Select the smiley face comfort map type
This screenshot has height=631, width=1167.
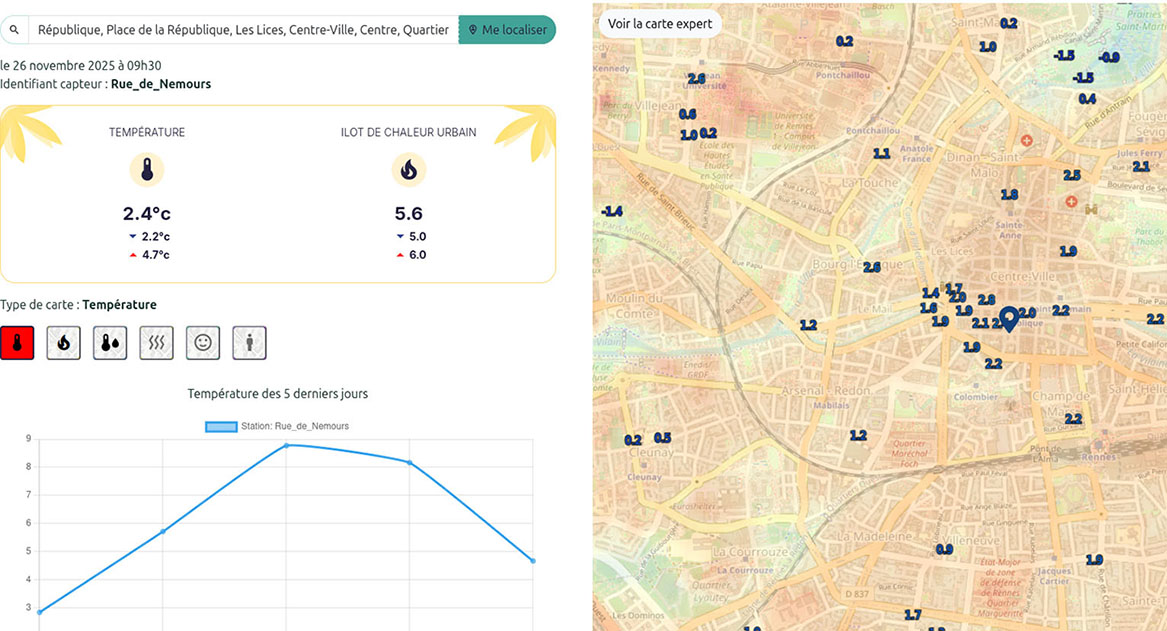click(203, 343)
